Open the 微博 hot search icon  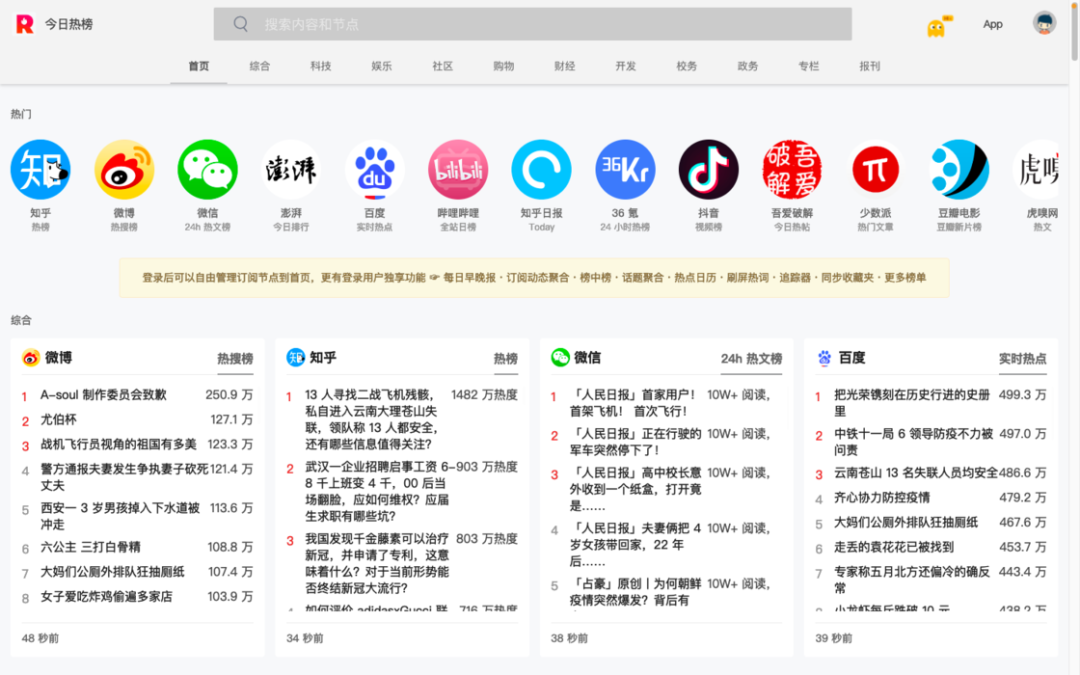(124, 169)
